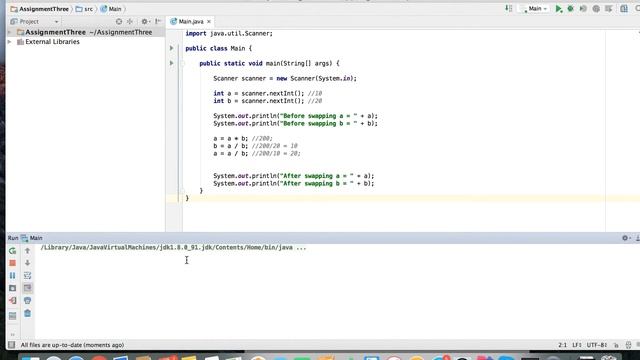Viewport: 640px width, 360px height.
Task: Rerun Main in the Run panel
Action: pyautogui.click(x=13, y=251)
